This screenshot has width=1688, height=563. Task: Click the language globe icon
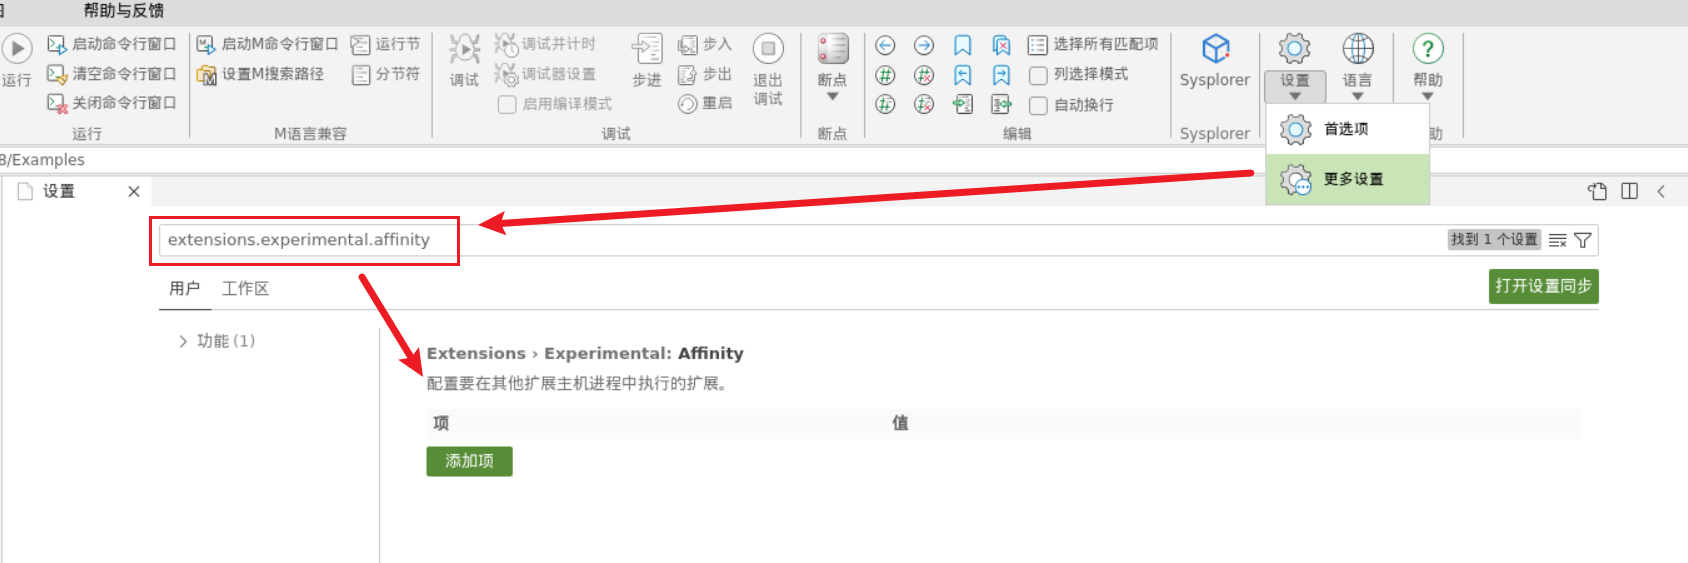(1357, 48)
